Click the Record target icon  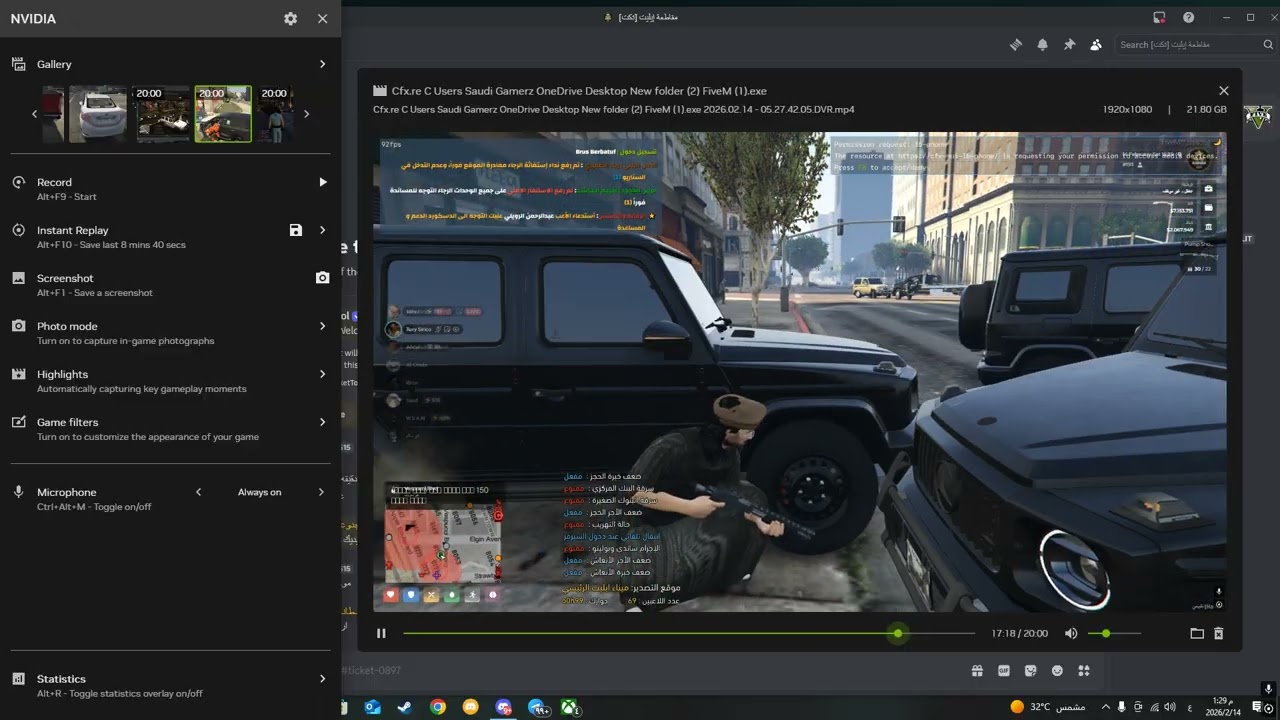(18, 182)
